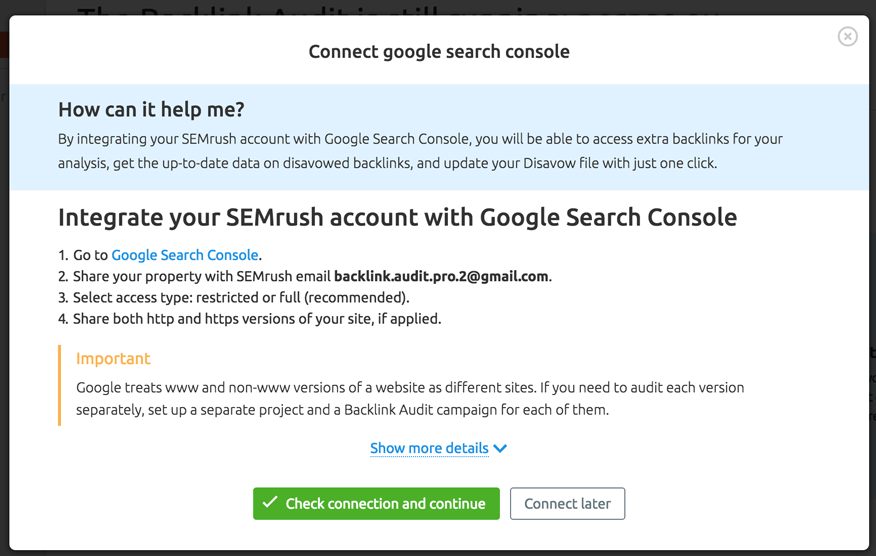Choose Connect later

[x=567, y=503]
